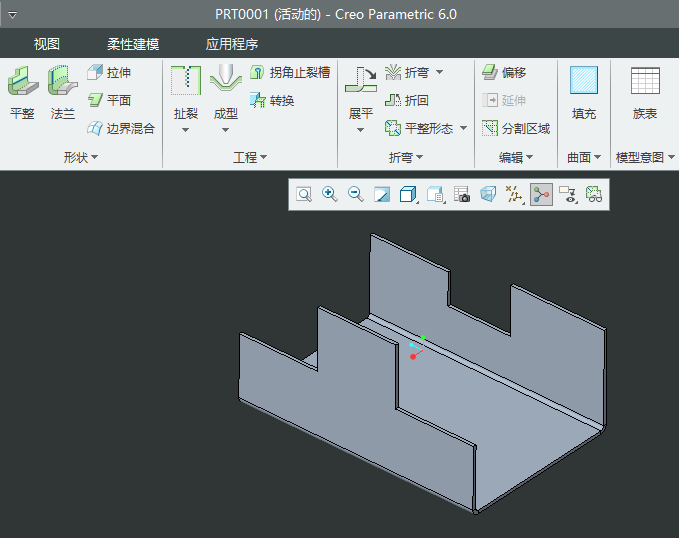Select the 法兰 flange tool
The width and height of the screenshot is (679, 538).
tap(63, 92)
